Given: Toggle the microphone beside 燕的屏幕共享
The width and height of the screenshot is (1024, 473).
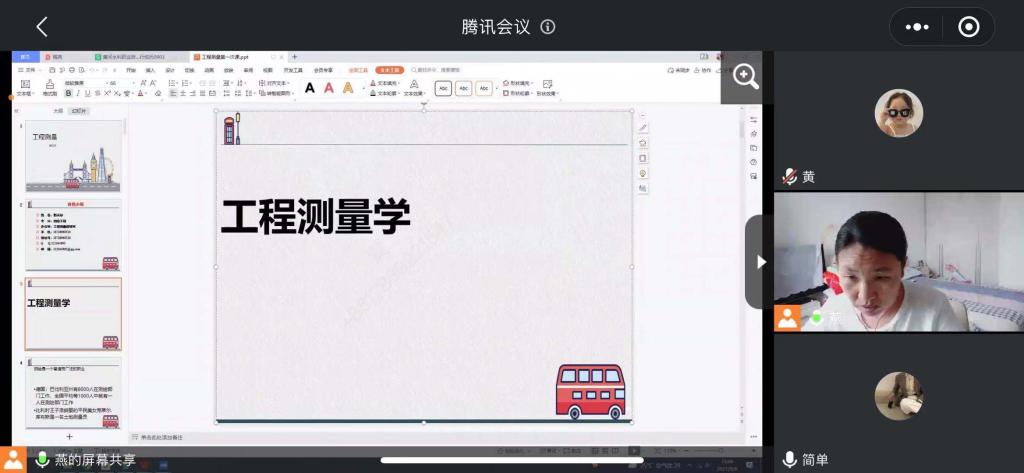Looking at the screenshot, I should [42, 459].
